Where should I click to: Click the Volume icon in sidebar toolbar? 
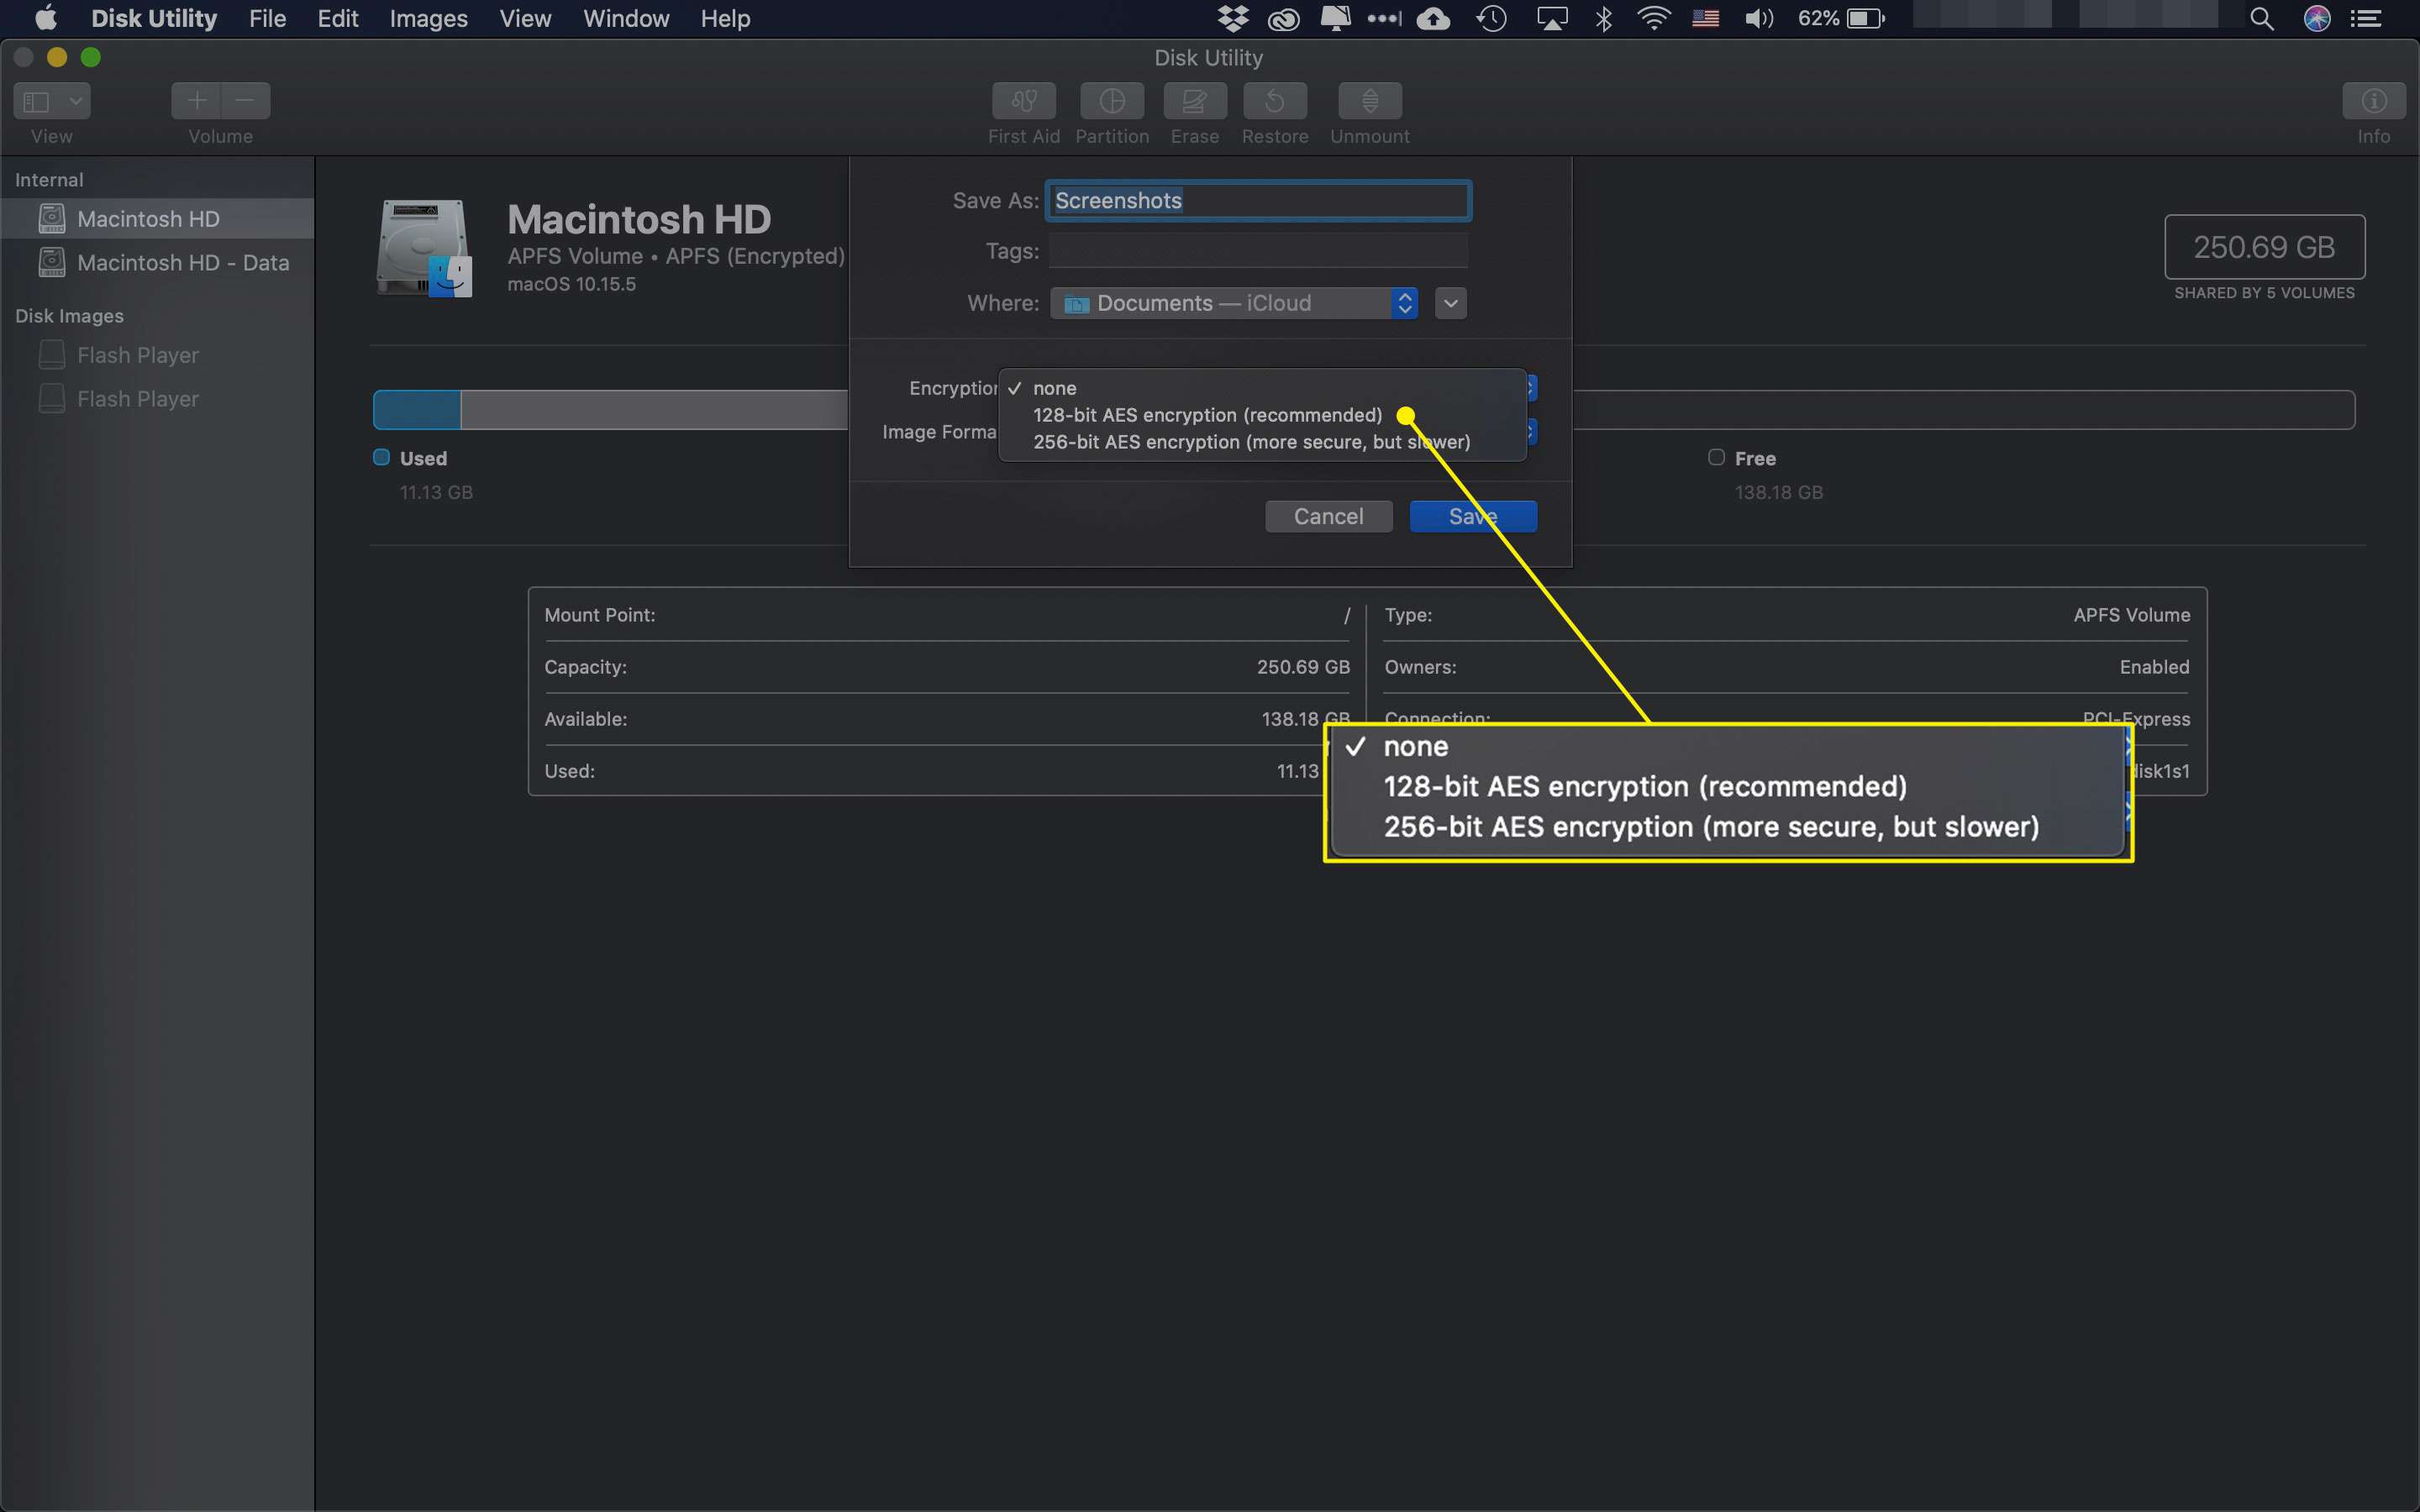coord(218,113)
